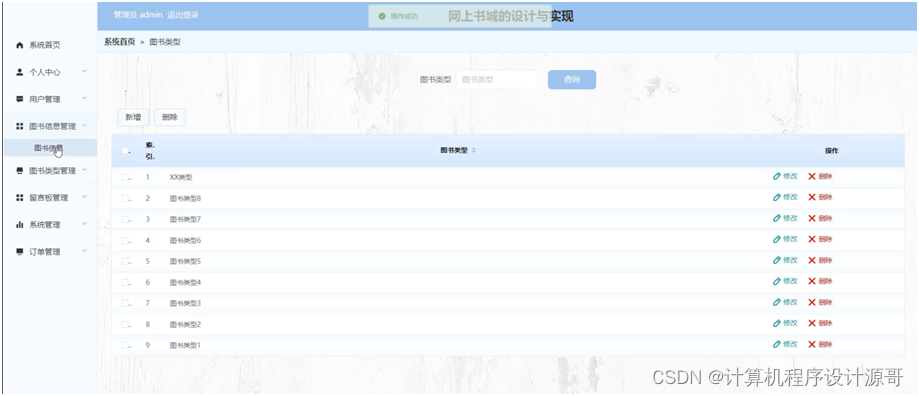Click the red delete X in XX类型 row
Viewport: 919px width, 396px height.
point(812,176)
